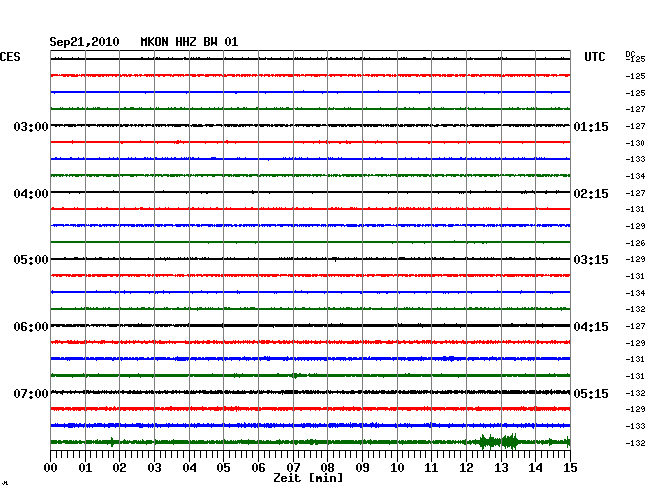Select minute 14 on the time axis
The image size is (650, 494).
pos(535,467)
